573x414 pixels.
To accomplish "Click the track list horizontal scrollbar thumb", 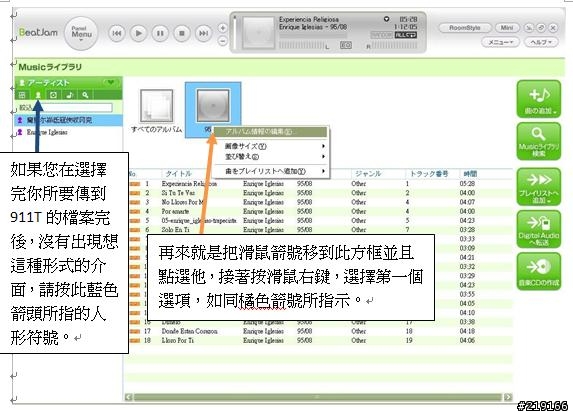I will tap(317, 397).
